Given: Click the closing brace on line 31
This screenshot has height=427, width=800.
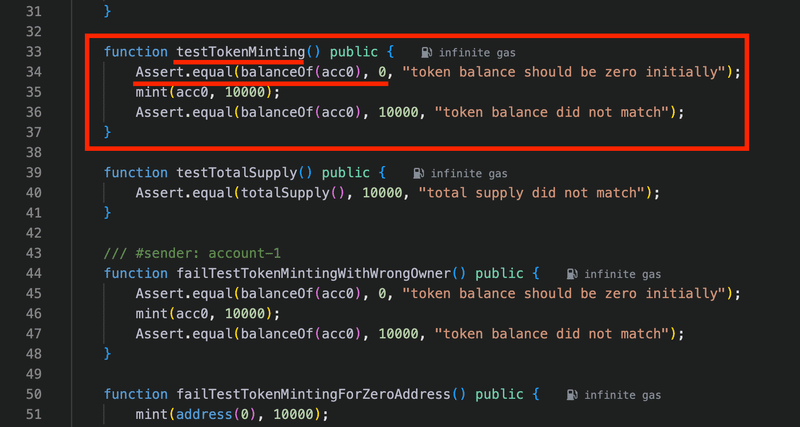Looking at the screenshot, I should pos(107,11).
